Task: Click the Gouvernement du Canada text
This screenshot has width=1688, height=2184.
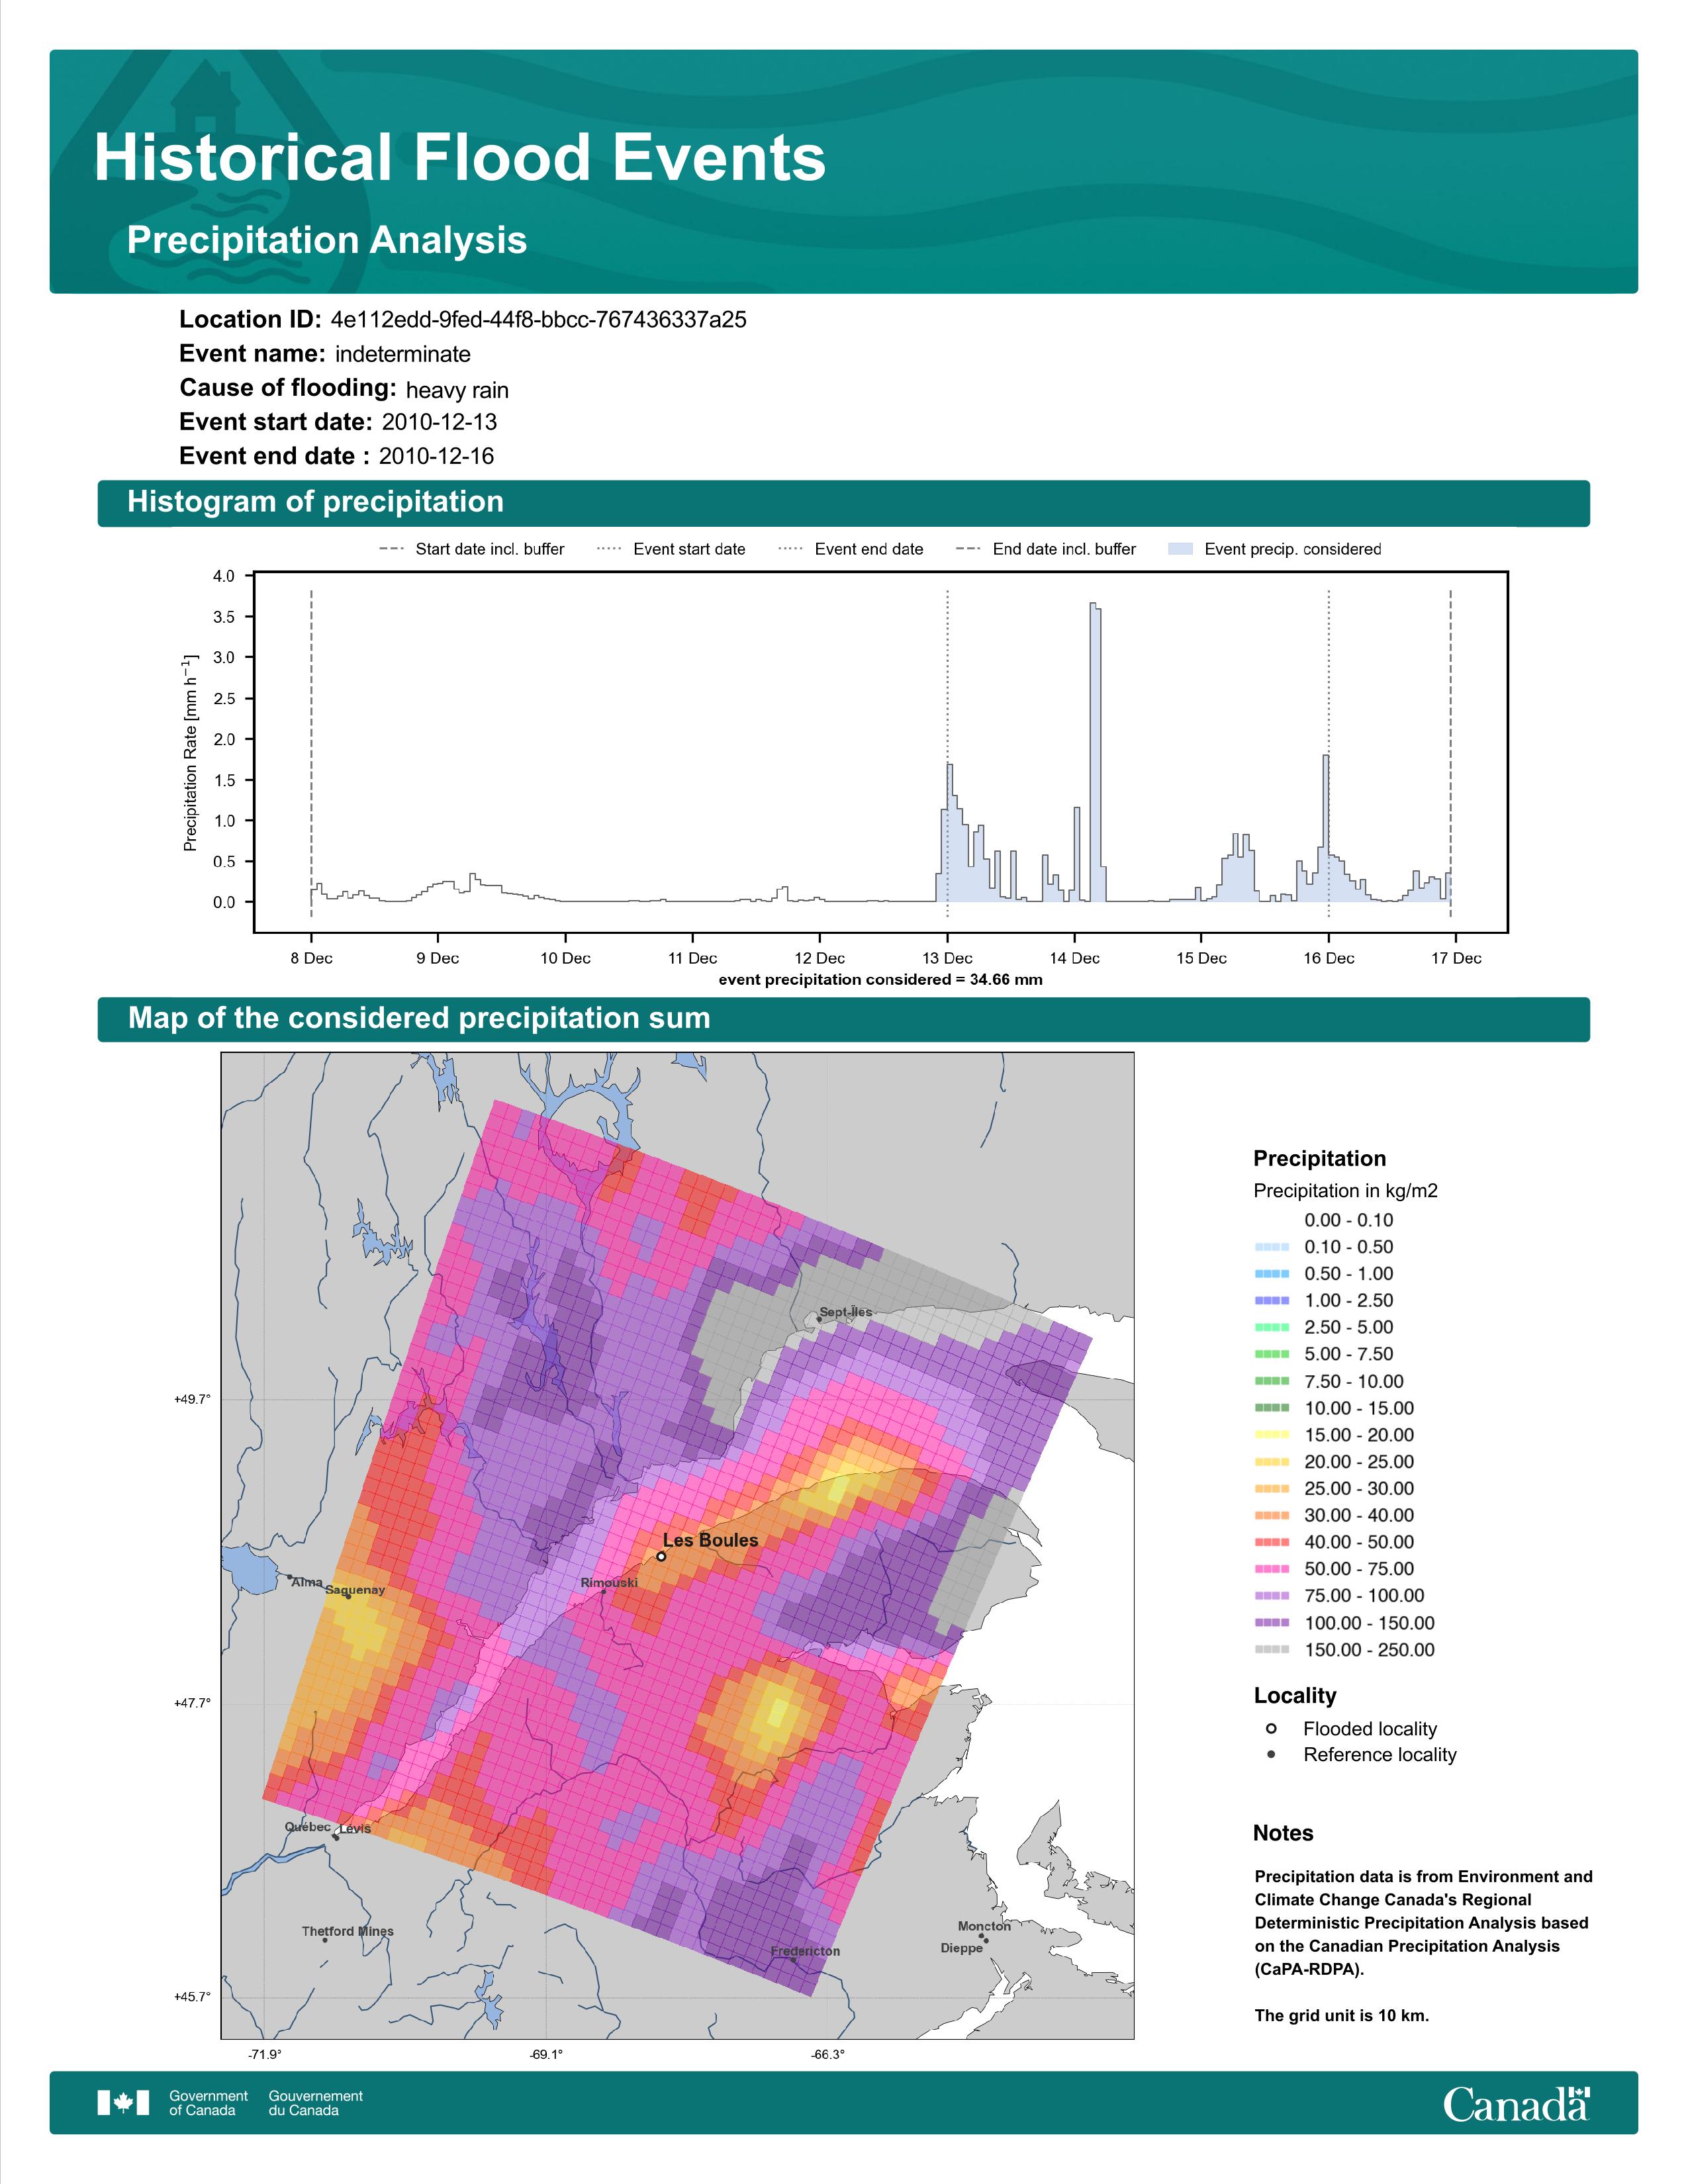Action: pyautogui.click(x=316, y=2103)
